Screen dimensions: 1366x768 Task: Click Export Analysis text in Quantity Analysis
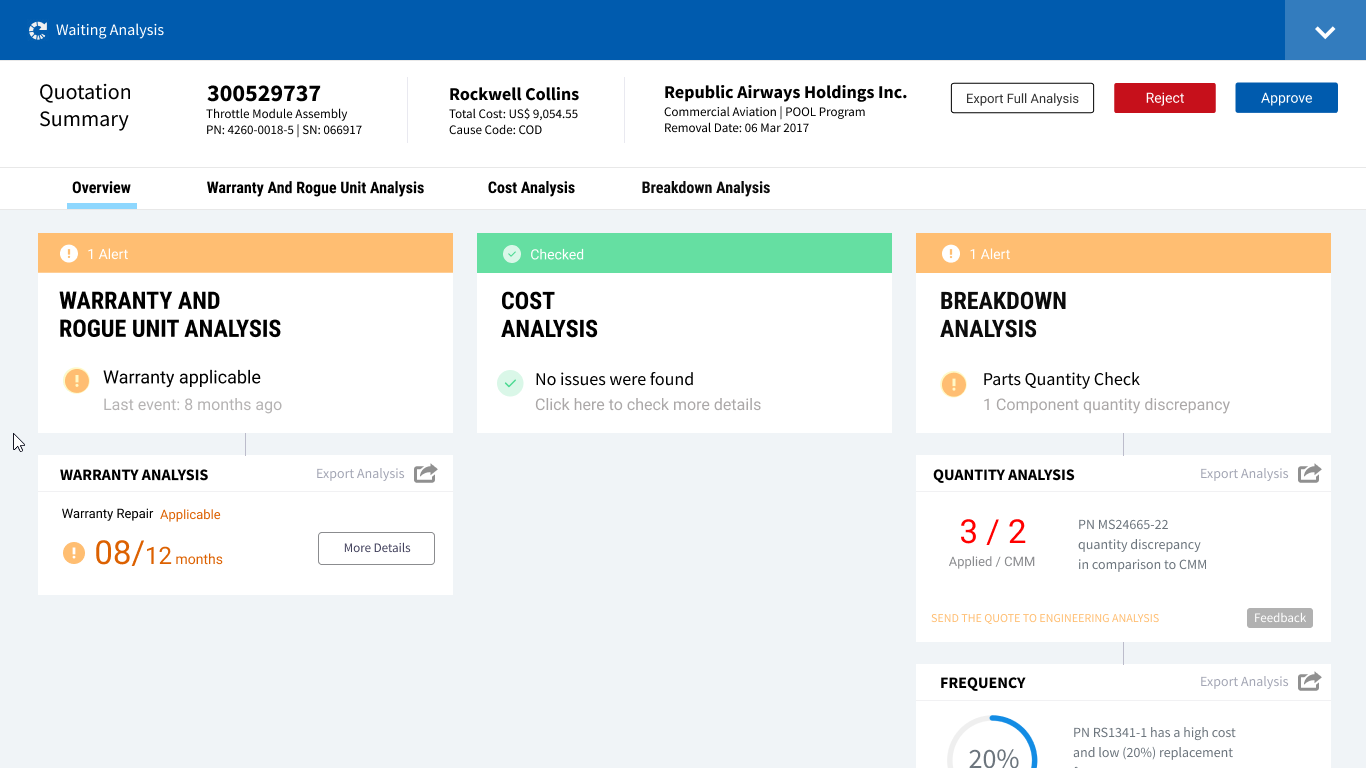pyautogui.click(x=1244, y=473)
